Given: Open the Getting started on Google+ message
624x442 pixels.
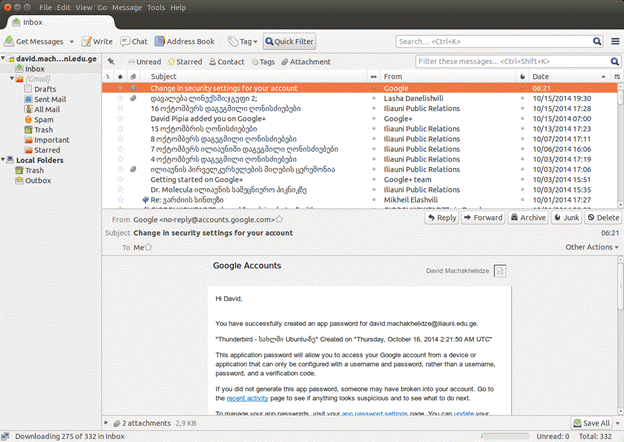Looking at the screenshot, I should (x=359, y=179).
